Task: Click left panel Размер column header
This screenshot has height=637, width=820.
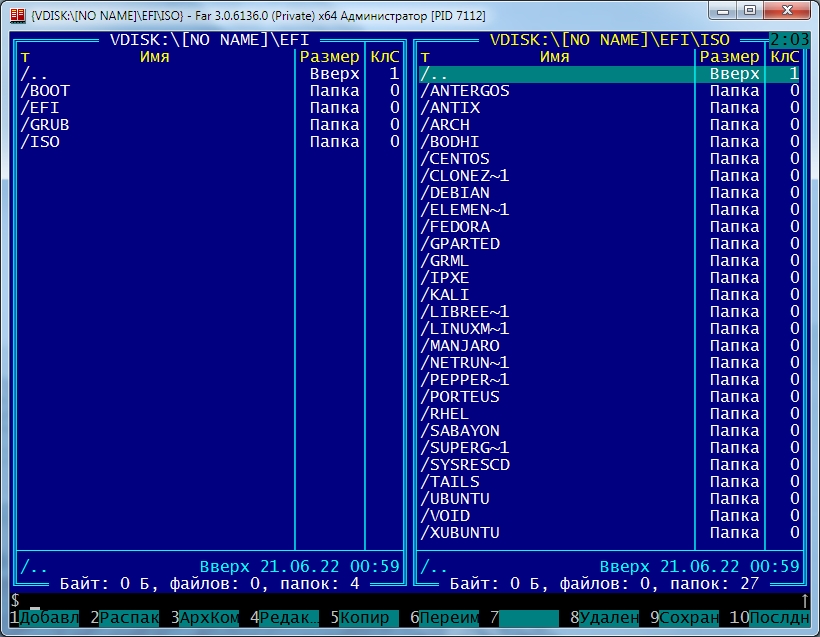Action: (x=329, y=56)
